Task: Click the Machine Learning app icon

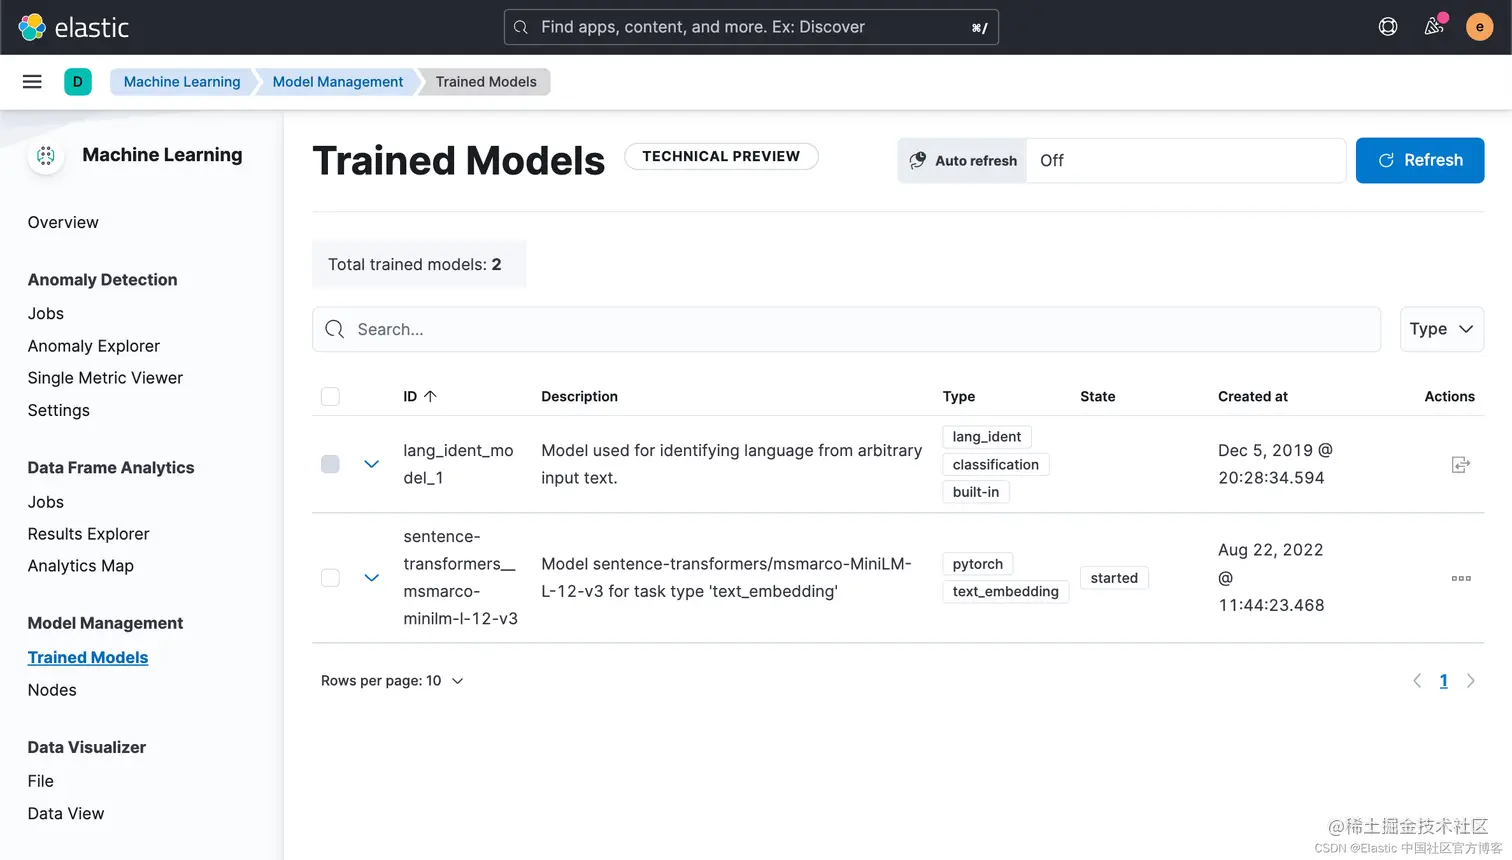Action: point(46,155)
